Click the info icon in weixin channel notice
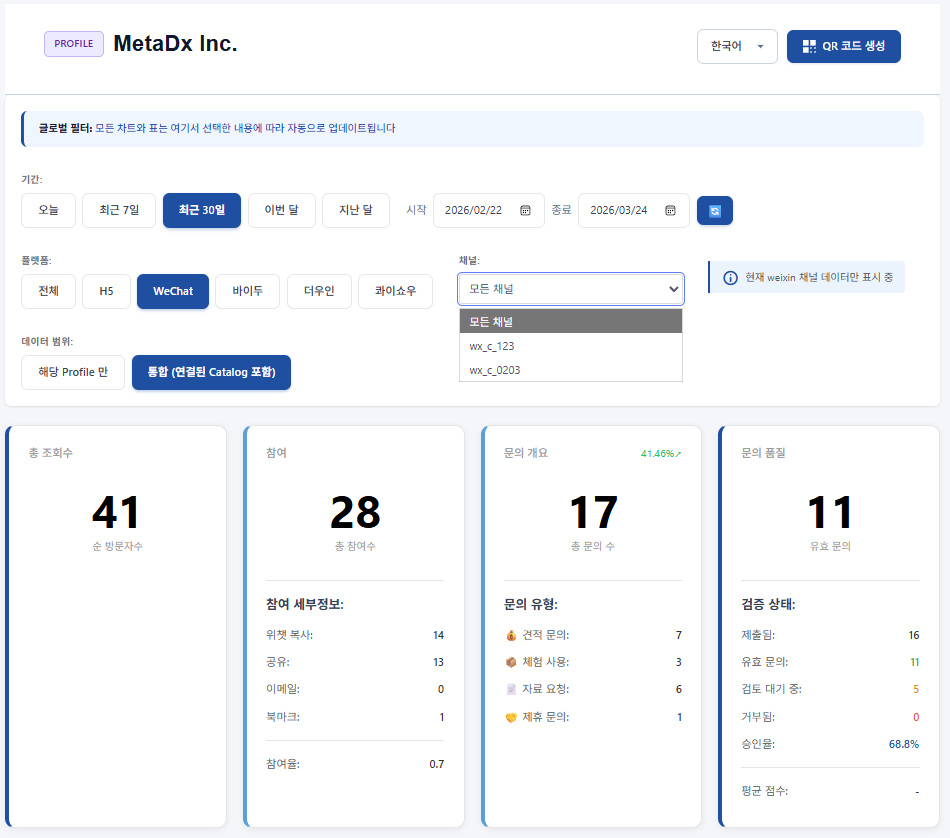 pos(730,278)
